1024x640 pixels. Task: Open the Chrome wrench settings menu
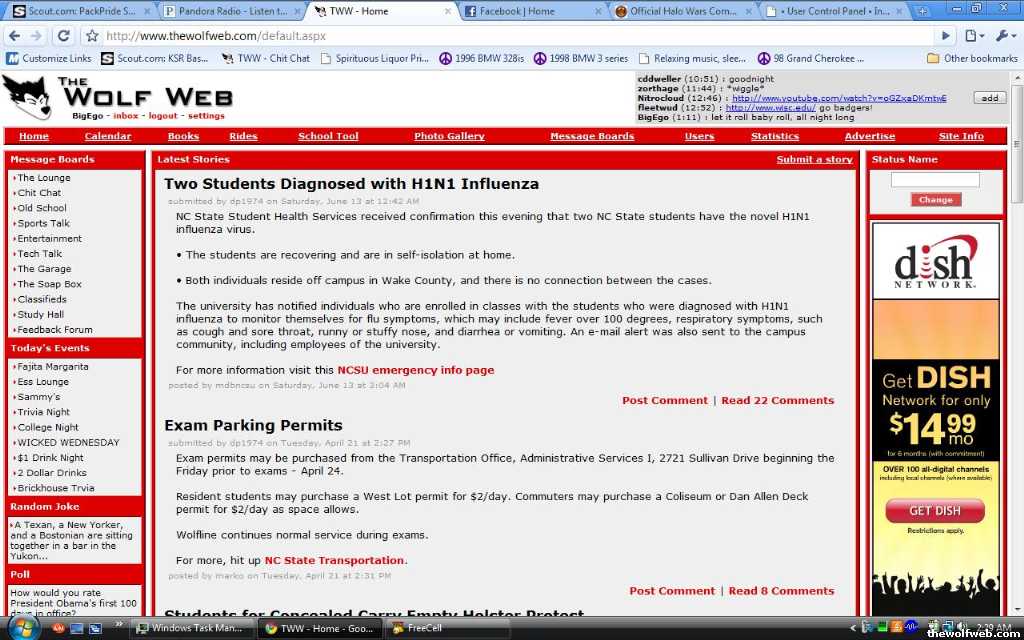coord(1003,36)
